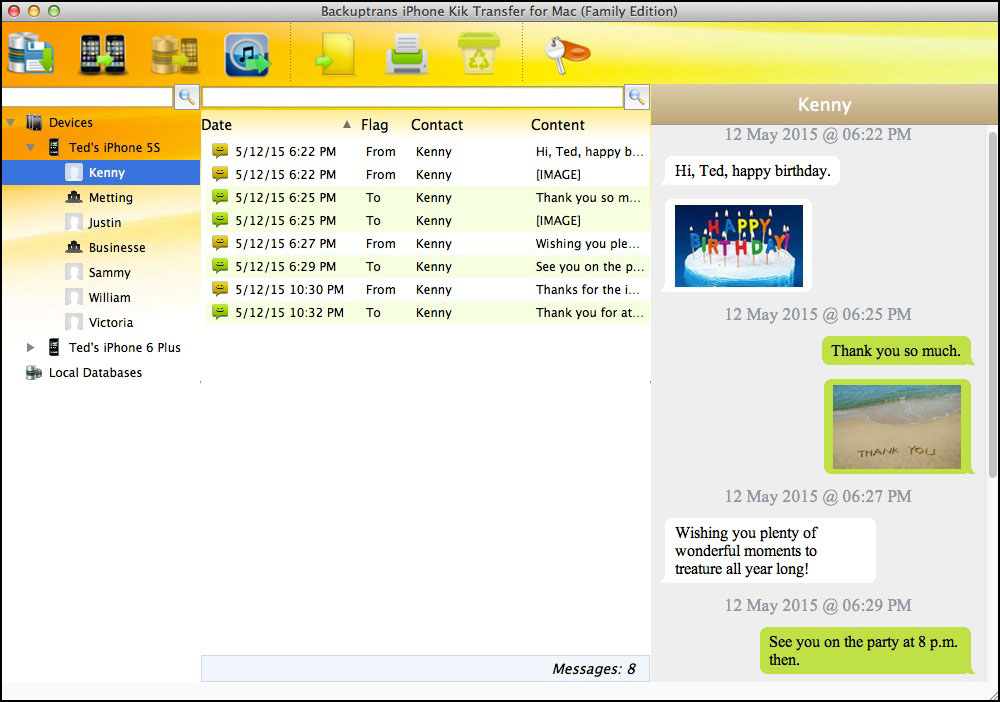Click the Kenny chat header
Screen dimensions: 1000x702
coord(824,104)
